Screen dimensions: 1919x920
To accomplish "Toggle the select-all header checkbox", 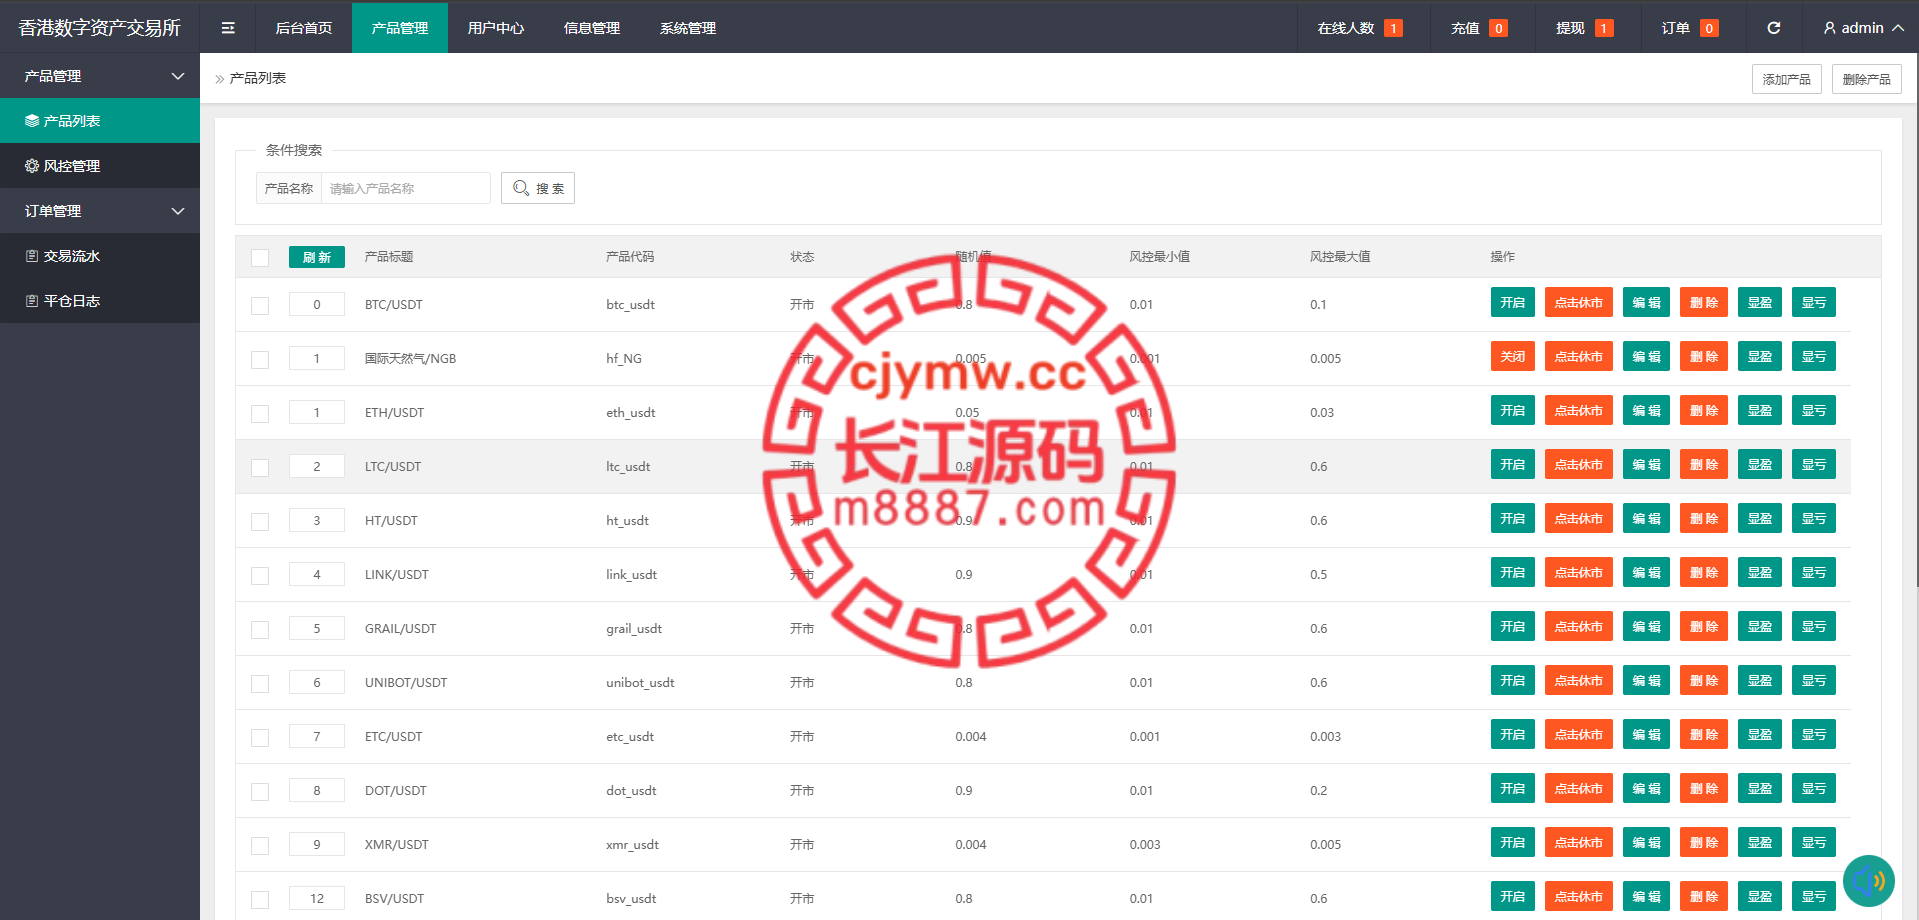I will click(x=260, y=258).
